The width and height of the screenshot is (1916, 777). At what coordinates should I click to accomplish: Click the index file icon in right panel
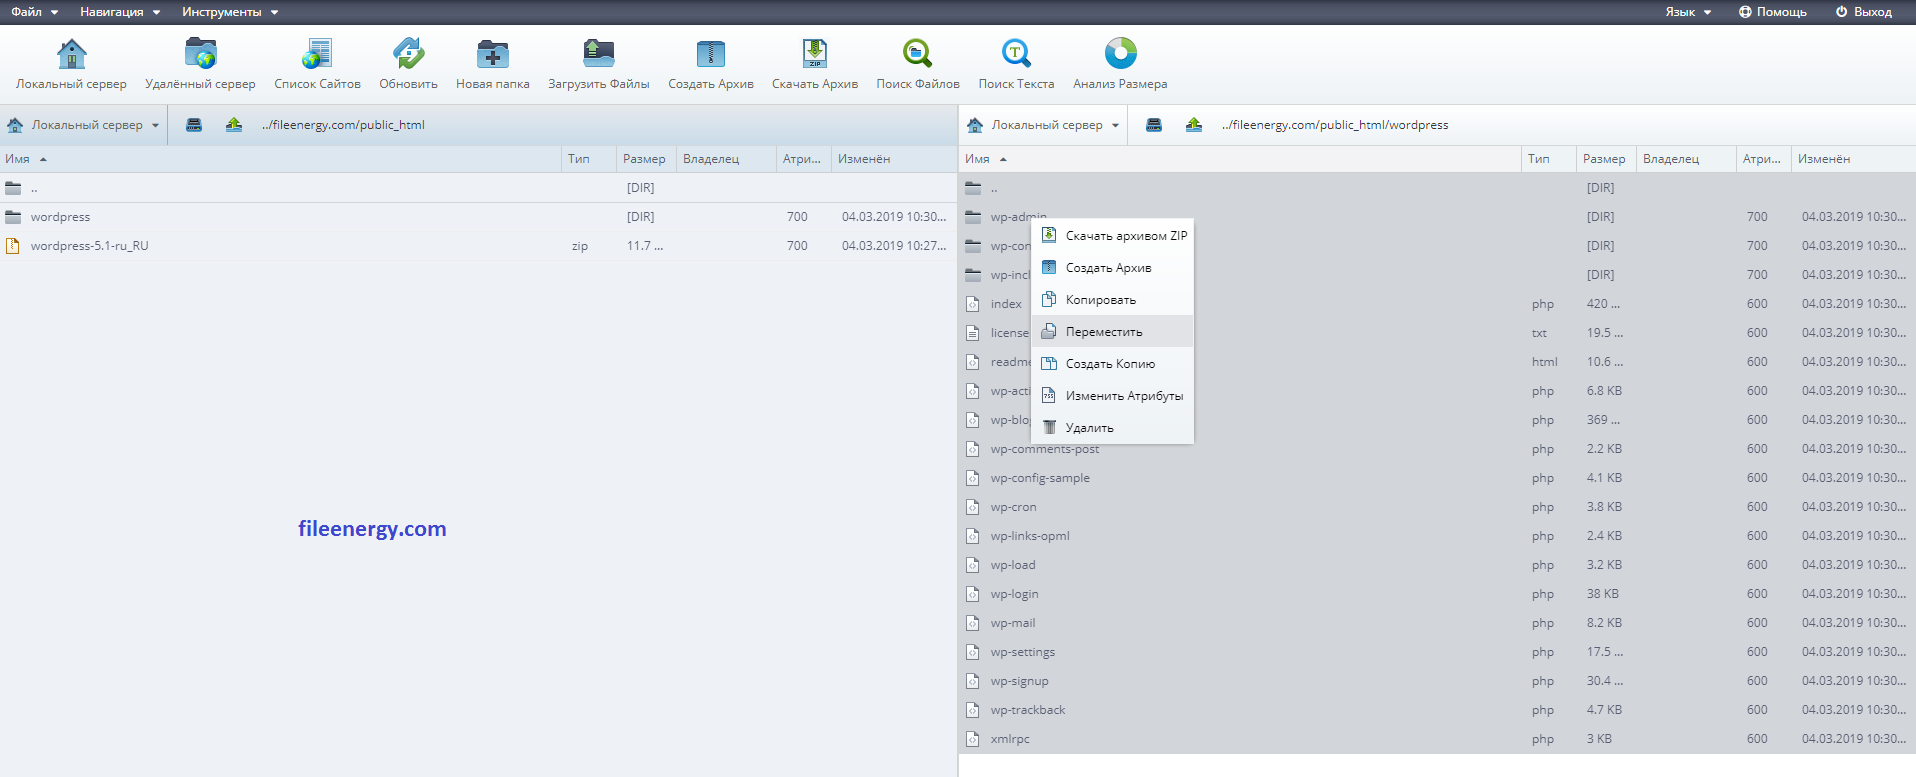click(973, 304)
